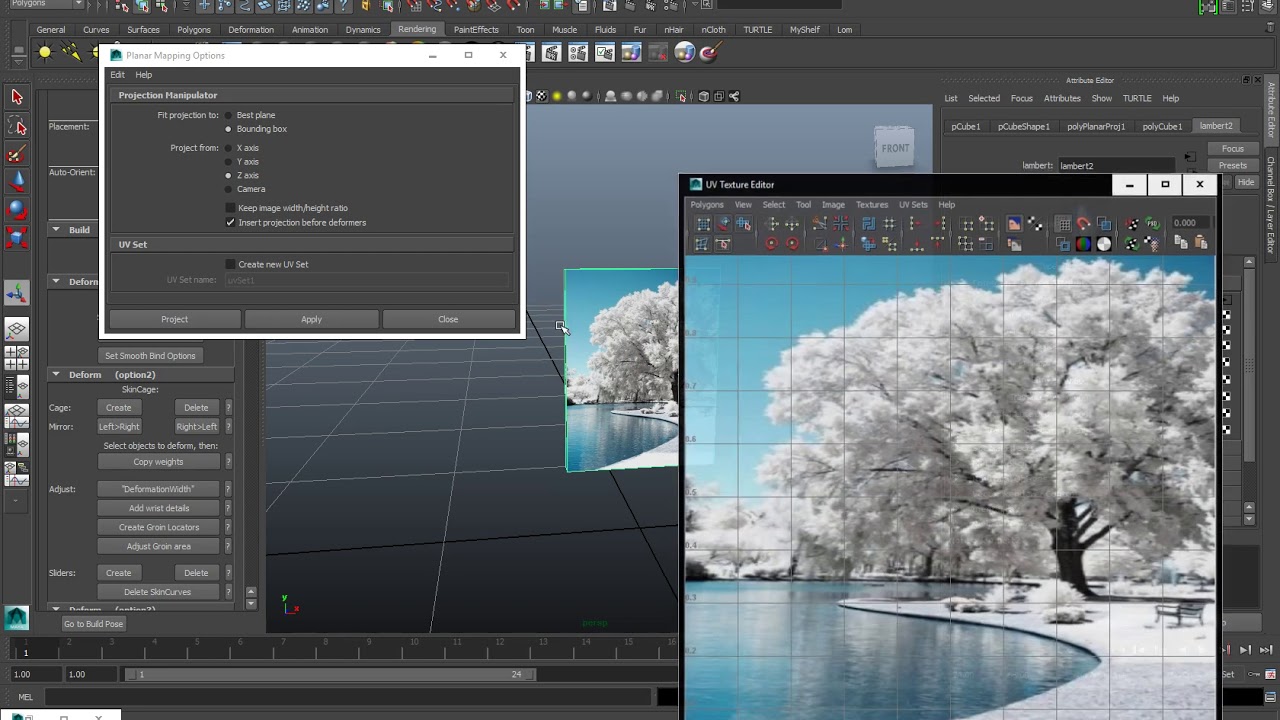The height and width of the screenshot is (720, 1280).
Task: Toggle grid display in UV Texture Editor
Action: pos(1064,224)
